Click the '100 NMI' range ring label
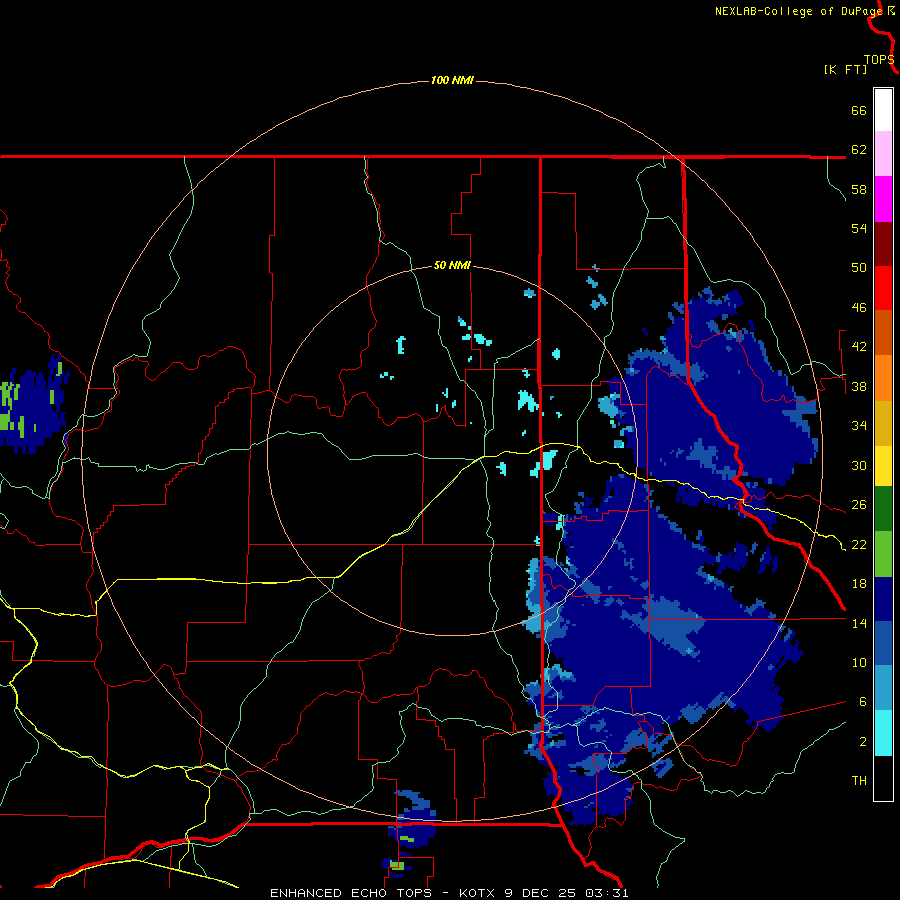Screen dimensions: 900x900 [452, 80]
